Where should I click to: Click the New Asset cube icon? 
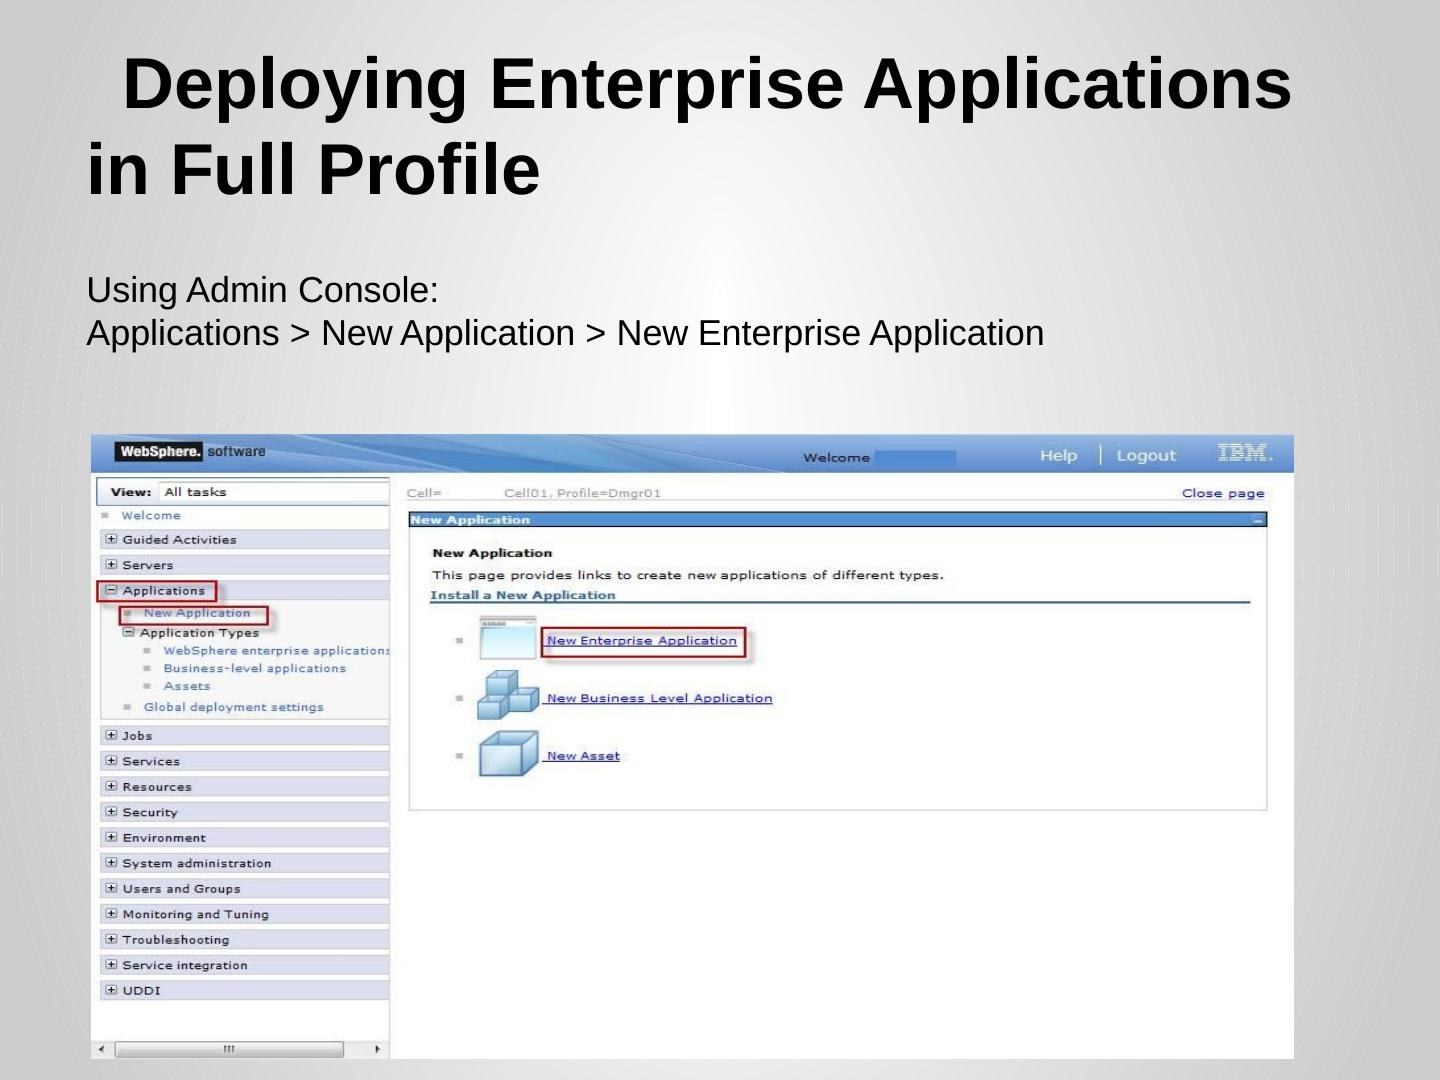508,754
